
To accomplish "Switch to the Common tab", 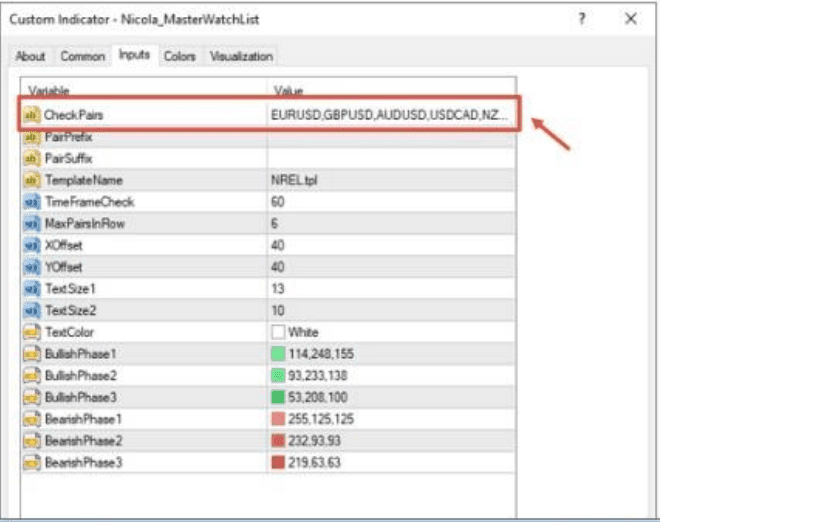I will click(82, 57).
